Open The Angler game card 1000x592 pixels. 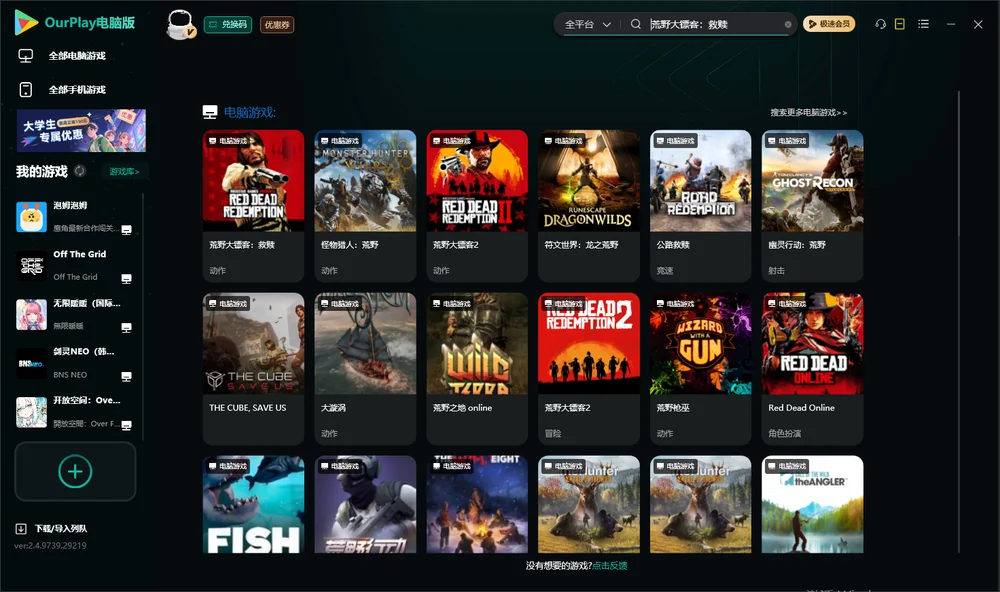pyautogui.click(x=812, y=504)
